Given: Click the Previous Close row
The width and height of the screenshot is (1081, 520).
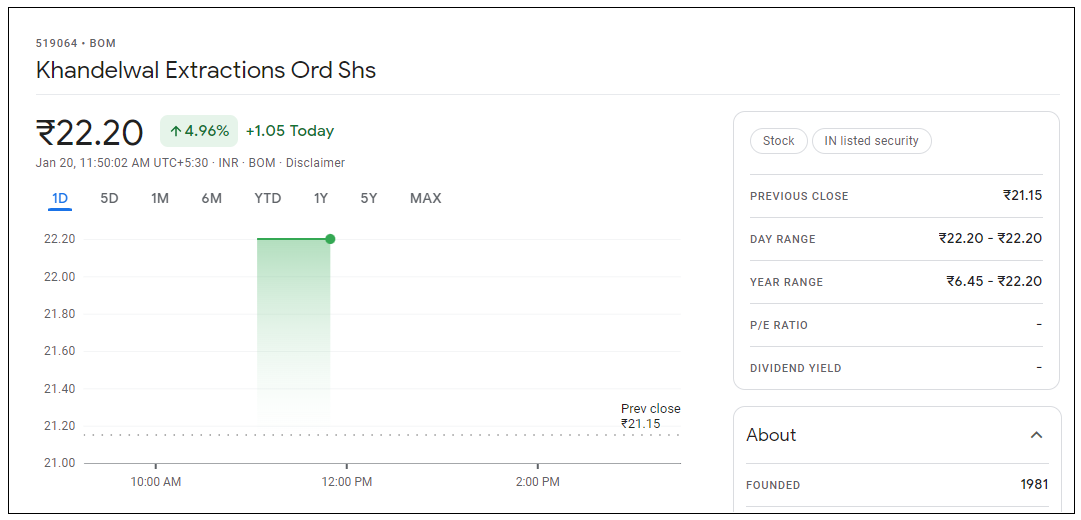Looking at the screenshot, I should 895,196.
